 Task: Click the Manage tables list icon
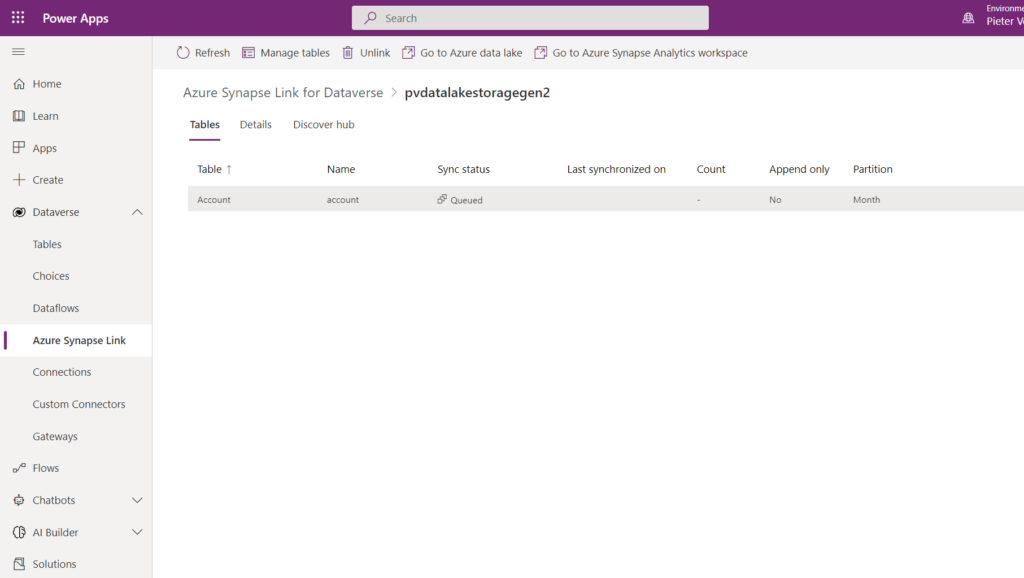click(x=248, y=52)
